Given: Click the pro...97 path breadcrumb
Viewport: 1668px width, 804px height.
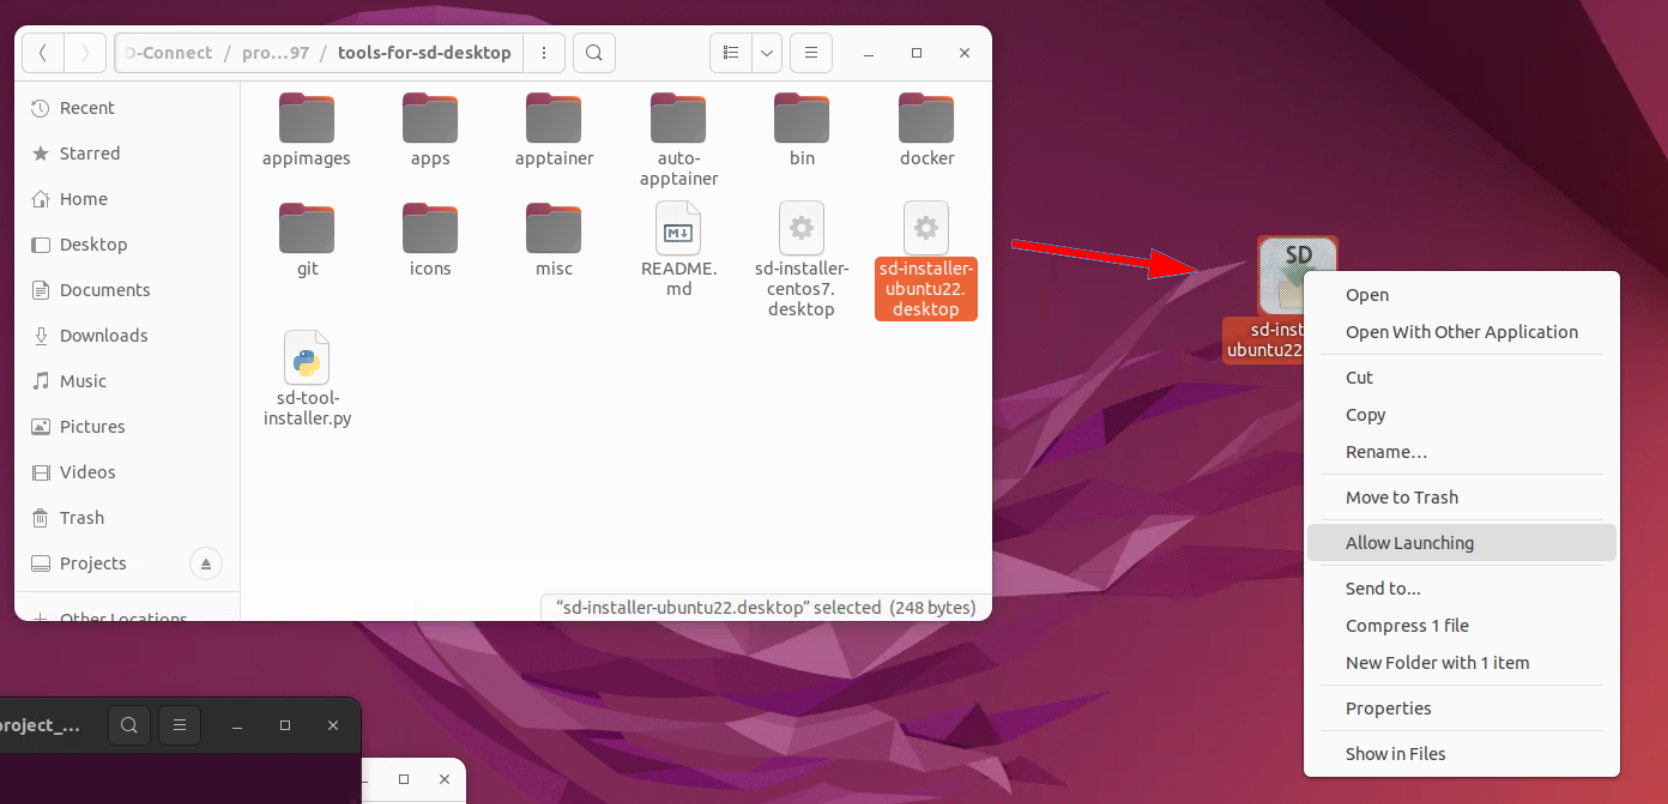Looking at the screenshot, I should [275, 53].
